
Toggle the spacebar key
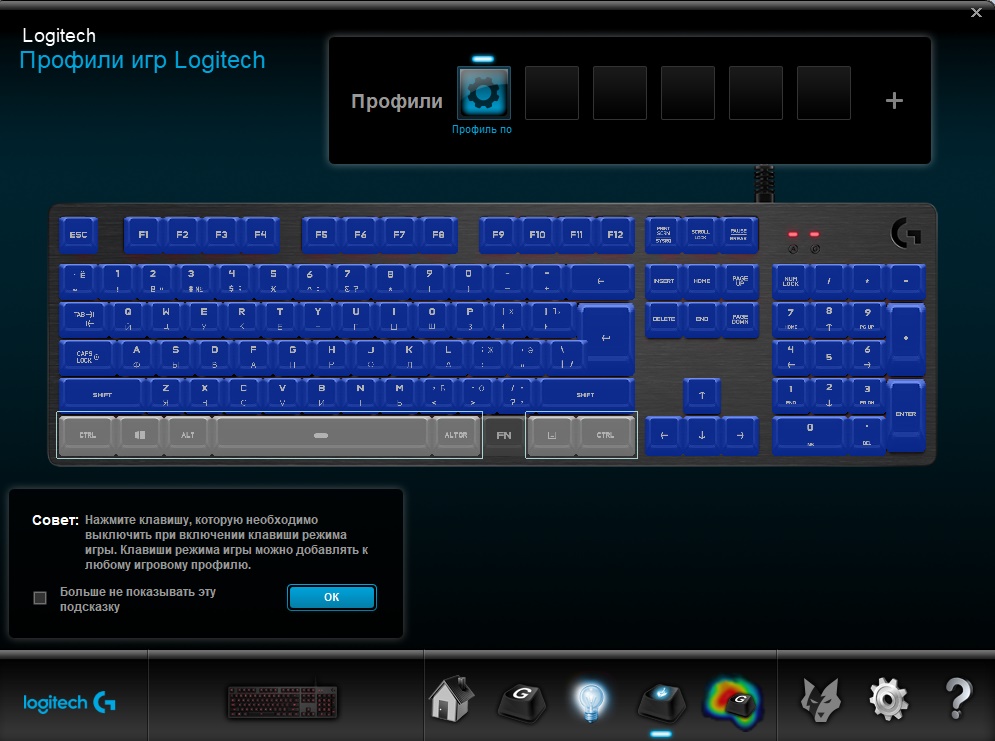(321, 435)
